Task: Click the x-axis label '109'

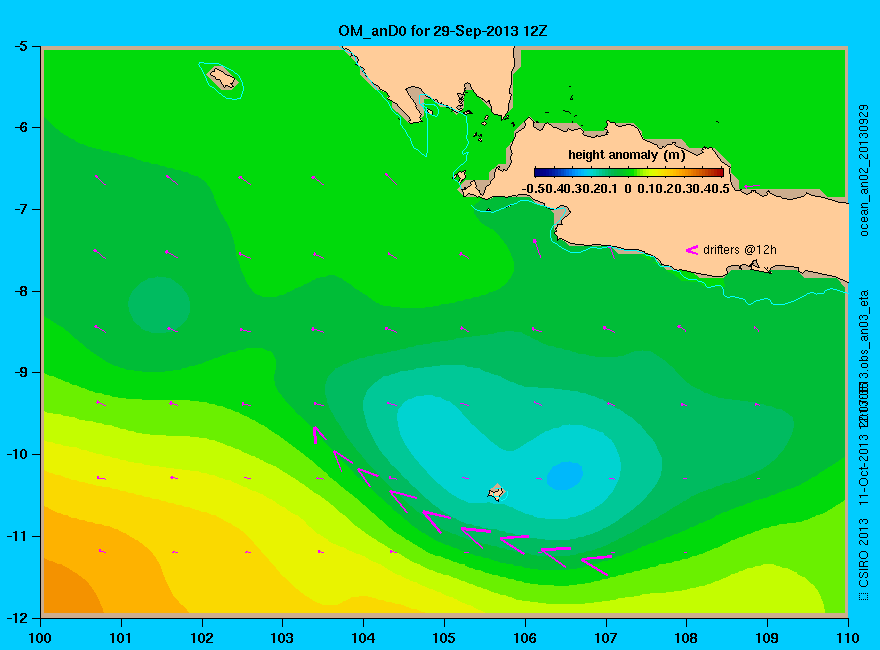Action: tap(767, 638)
